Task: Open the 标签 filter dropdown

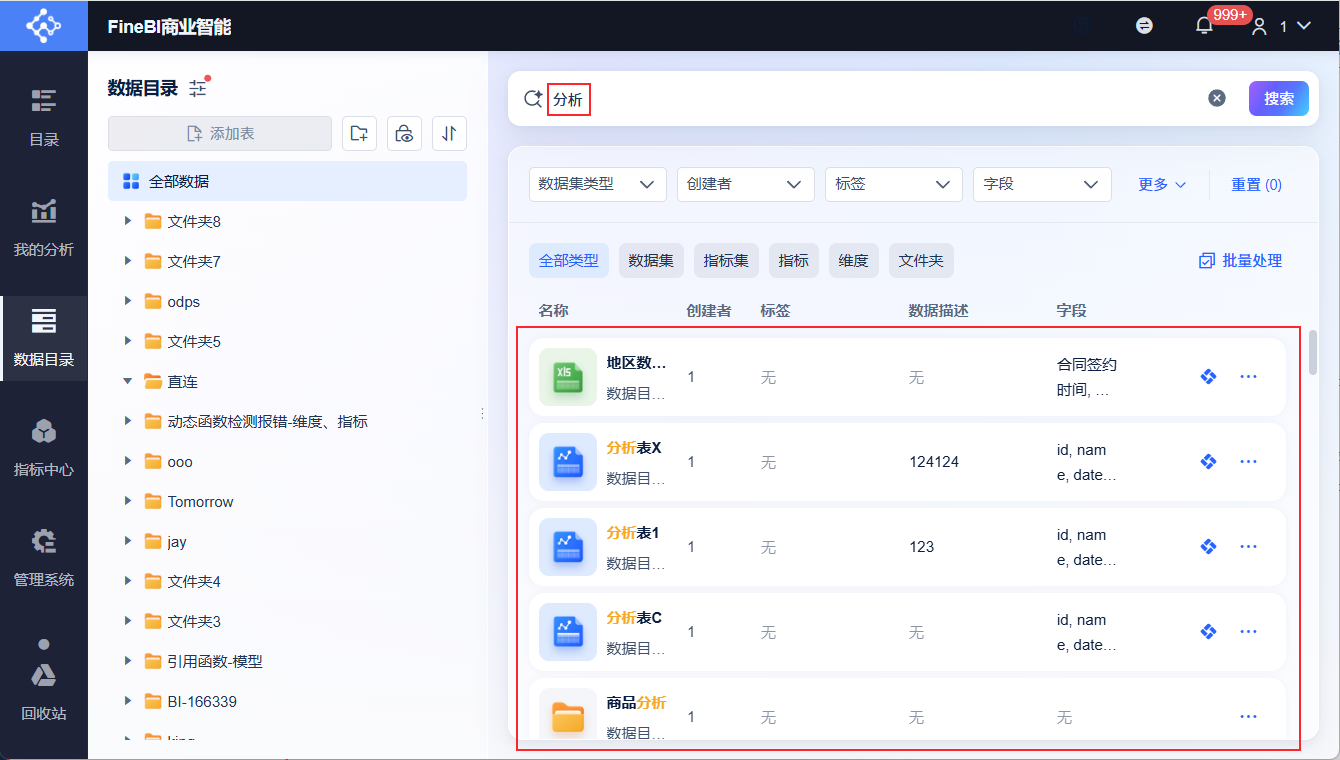Action: [894, 184]
